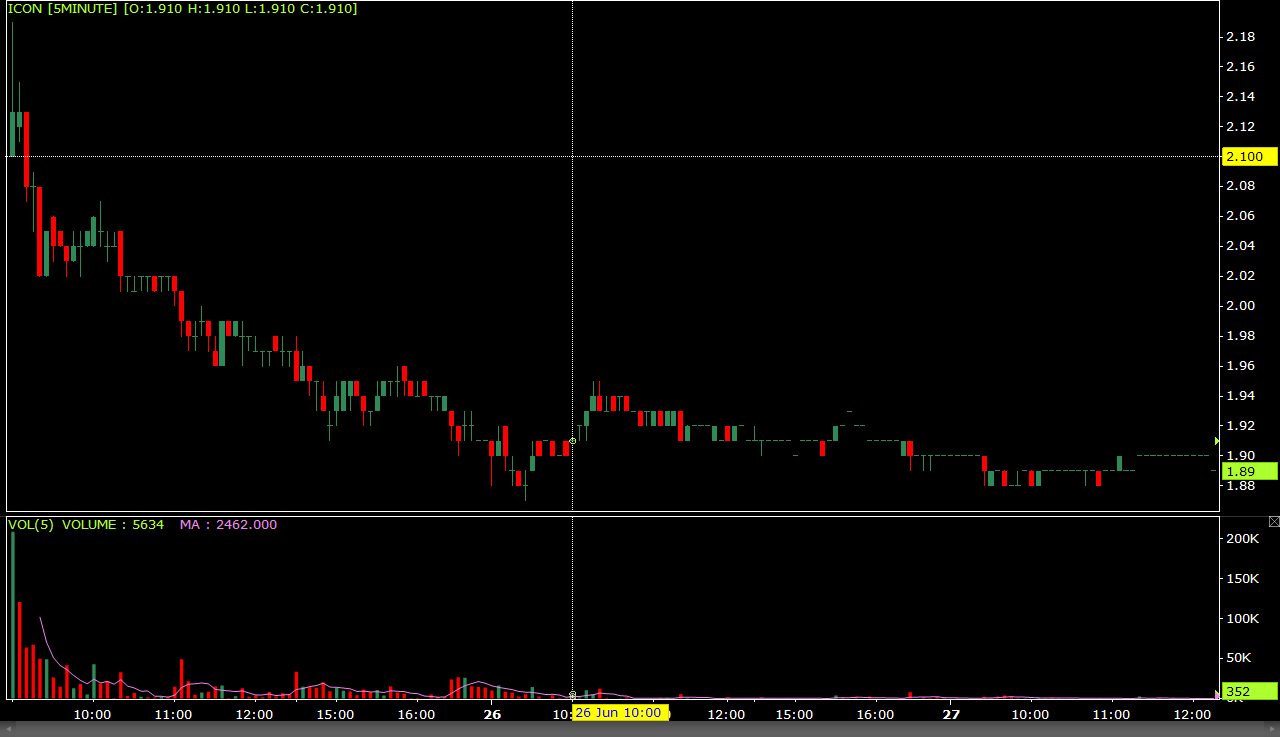Click the 2.18 price axis label
This screenshot has width=1280, height=737.
[1240, 37]
